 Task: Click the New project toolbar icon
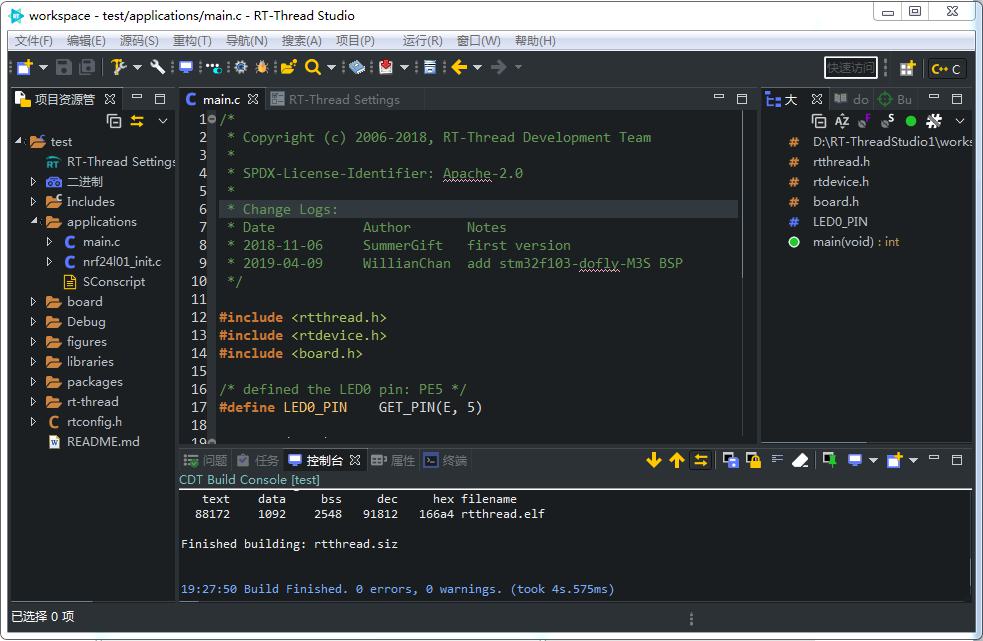[24, 67]
